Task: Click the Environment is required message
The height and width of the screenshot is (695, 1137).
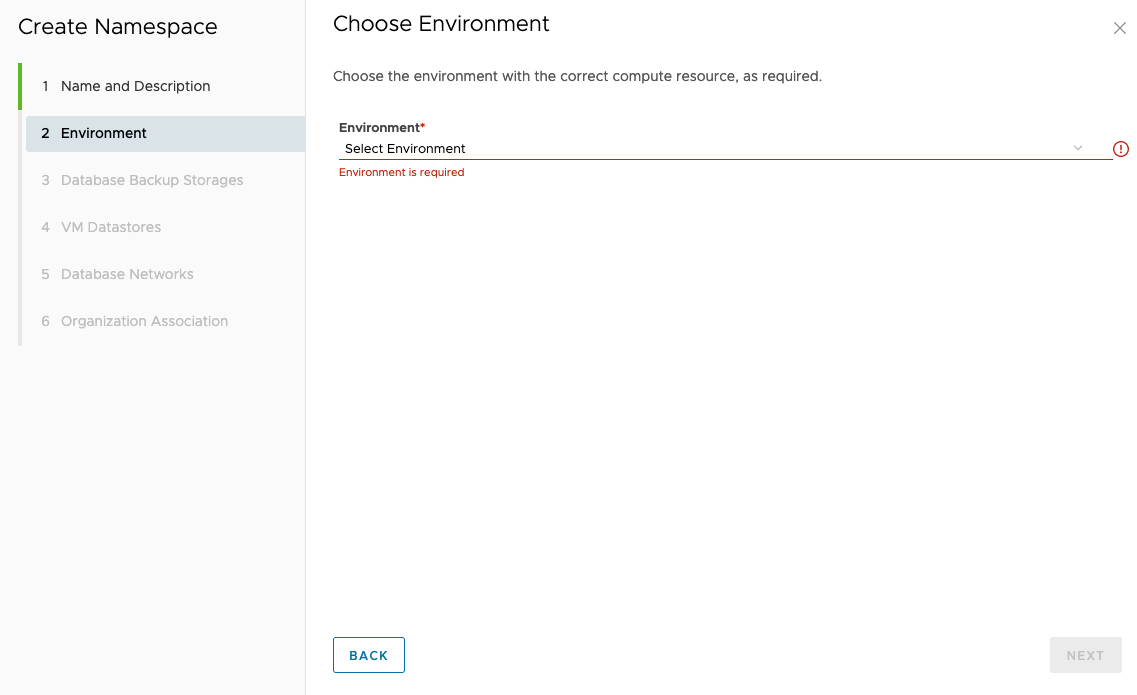Action: coord(401,172)
